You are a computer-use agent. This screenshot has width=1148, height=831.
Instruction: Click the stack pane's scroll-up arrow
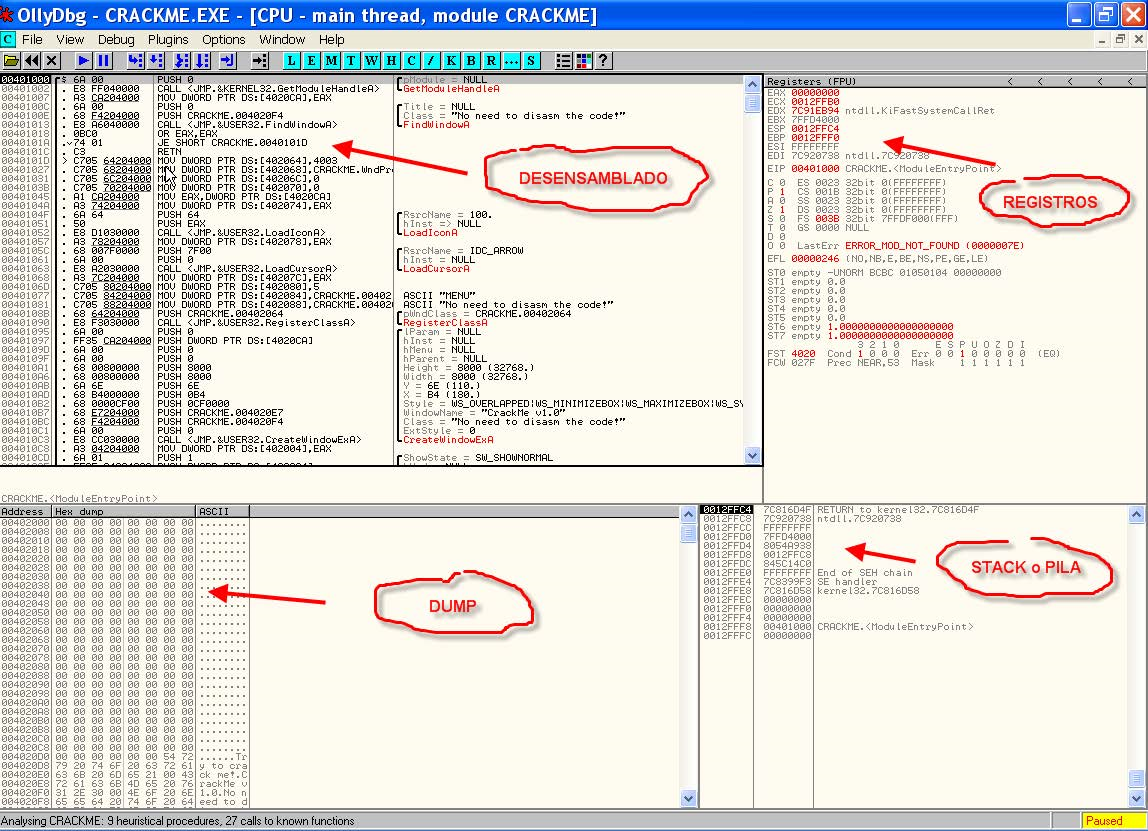(x=1136, y=514)
